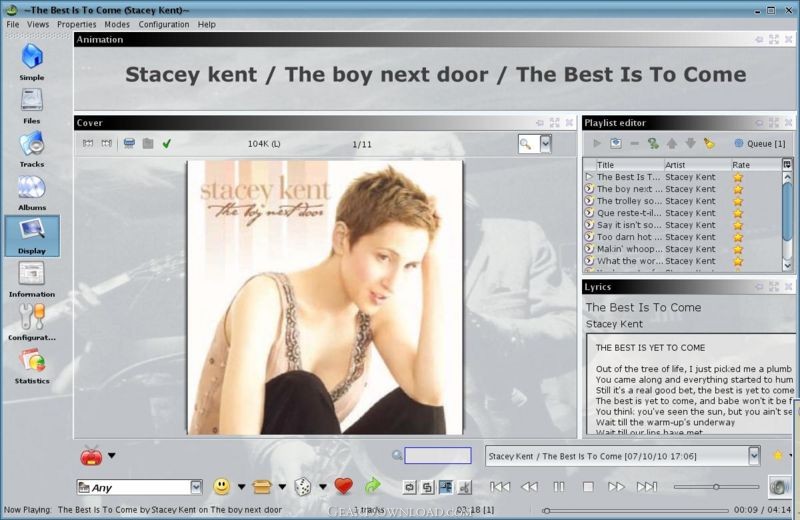Image resolution: width=800 pixels, height=520 pixels.
Task: Open the Modes menu
Action: (x=117, y=24)
